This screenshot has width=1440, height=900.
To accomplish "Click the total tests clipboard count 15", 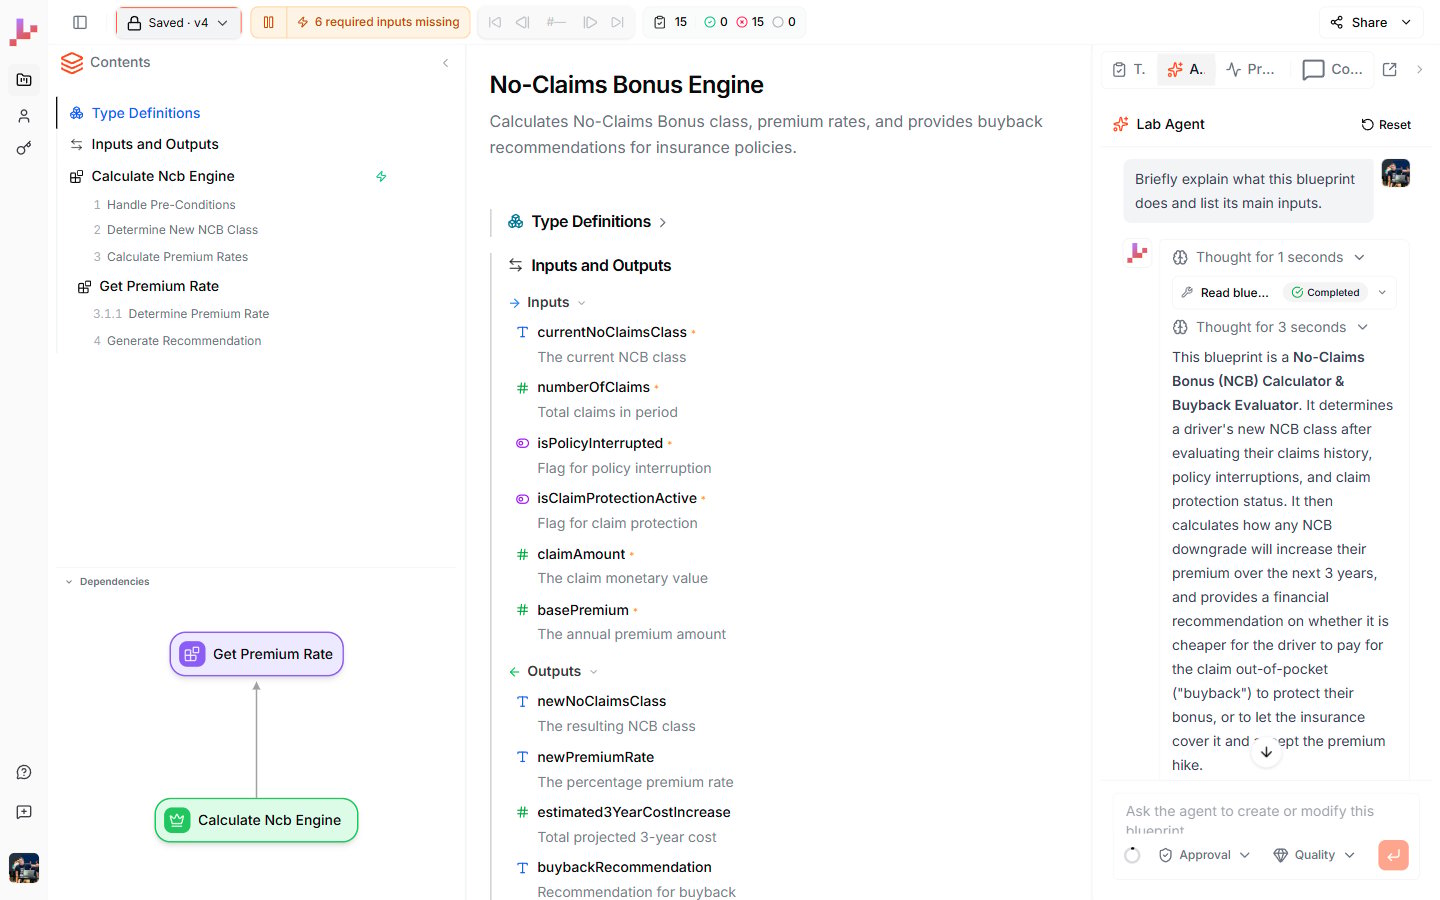I will point(671,22).
